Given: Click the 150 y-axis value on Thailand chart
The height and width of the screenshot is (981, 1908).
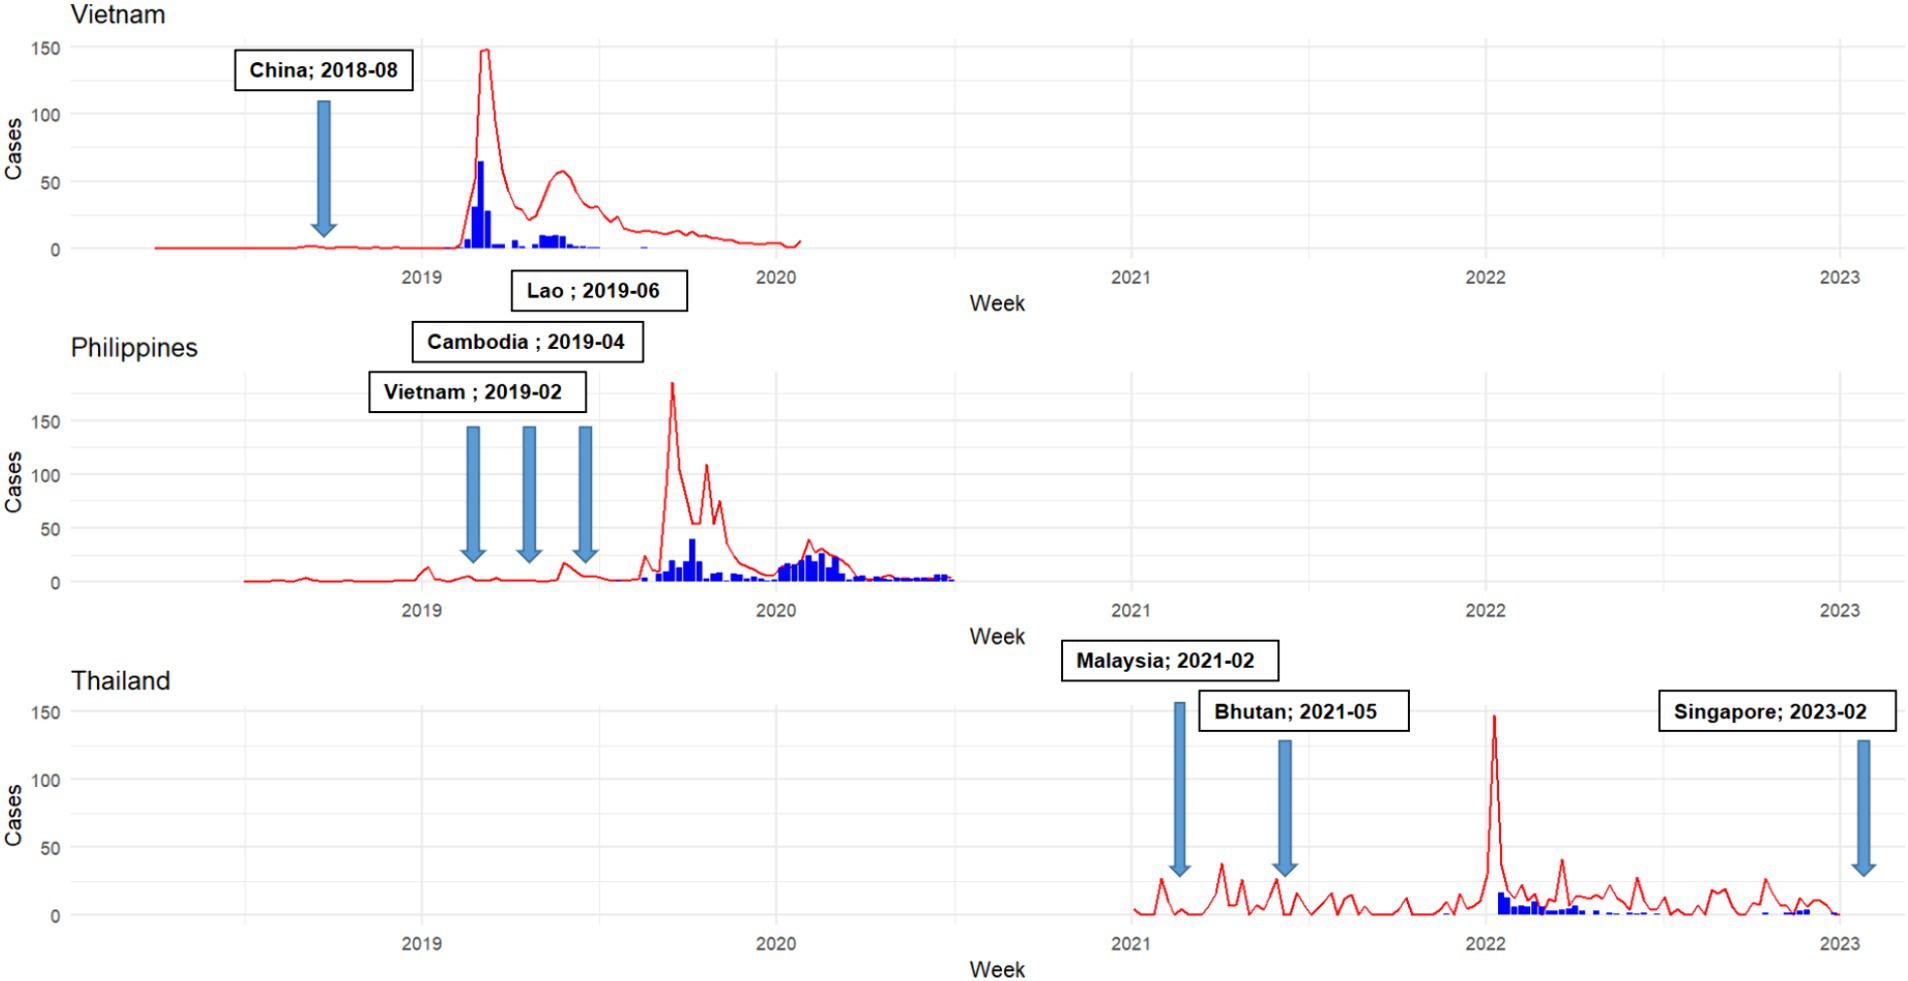Looking at the screenshot, I should tap(46, 713).
